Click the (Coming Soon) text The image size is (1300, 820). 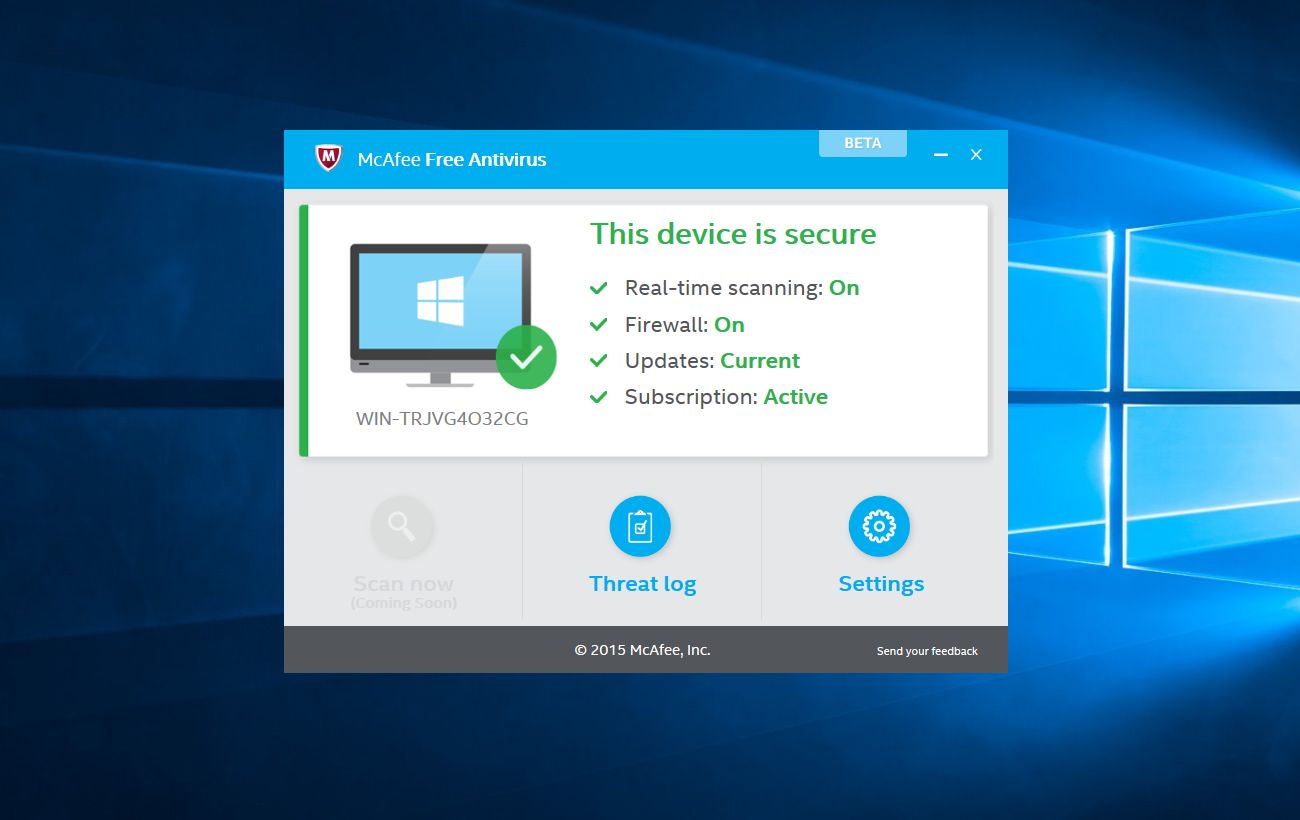403,603
